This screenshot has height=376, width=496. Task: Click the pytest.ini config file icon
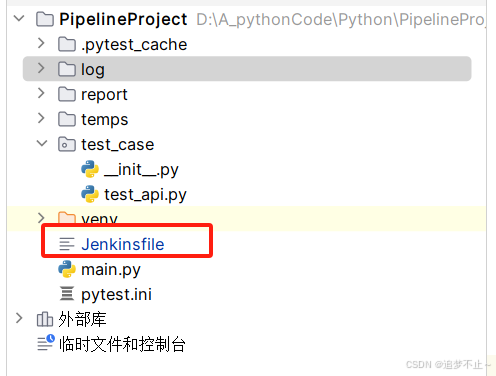[x=67, y=294]
